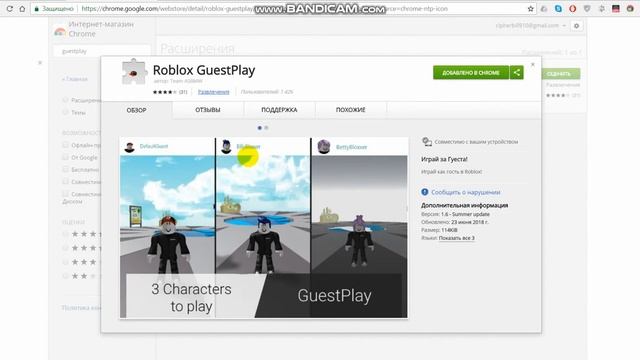Click the Roblox GuestPlay puzzle piece icon

coord(134,72)
